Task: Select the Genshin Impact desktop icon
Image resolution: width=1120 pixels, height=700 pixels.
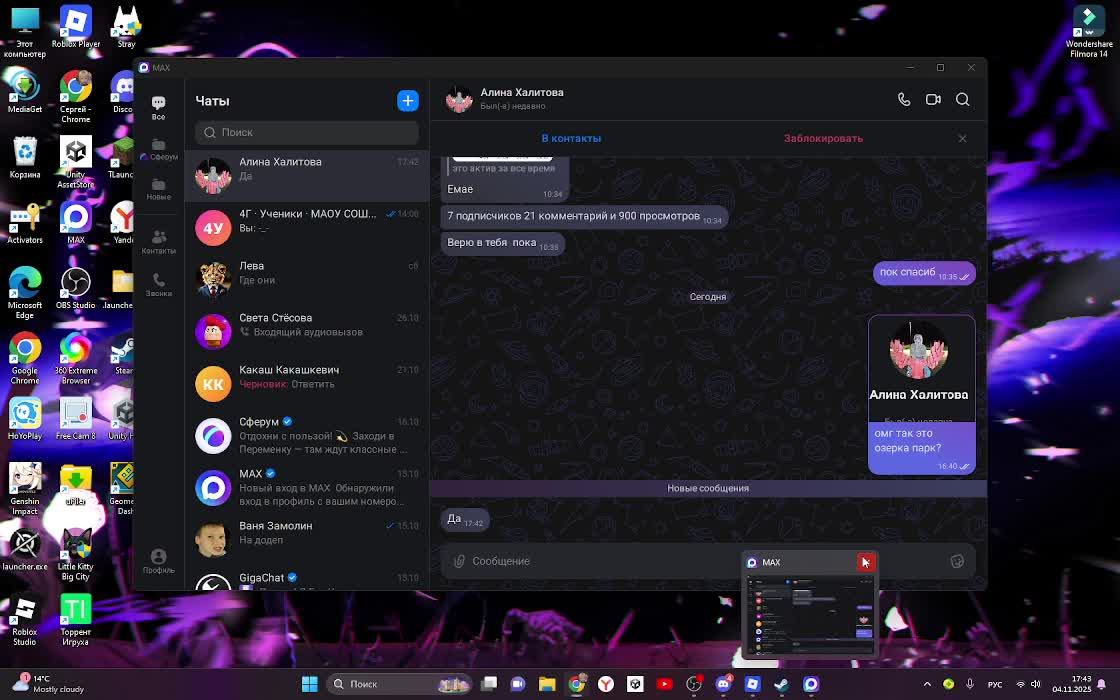Action: click(x=25, y=489)
